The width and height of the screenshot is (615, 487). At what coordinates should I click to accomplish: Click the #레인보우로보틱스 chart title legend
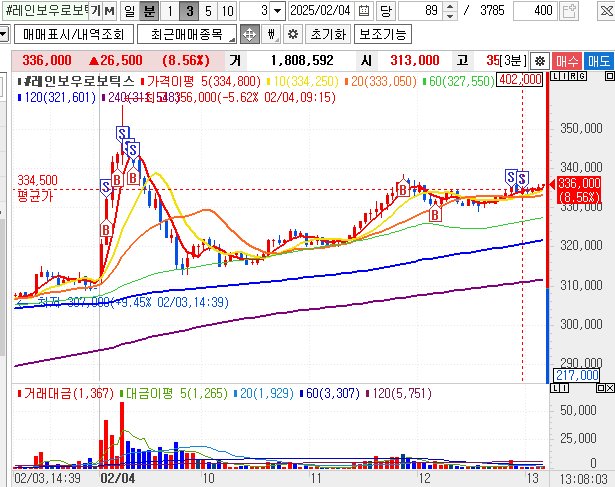[78, 81]
